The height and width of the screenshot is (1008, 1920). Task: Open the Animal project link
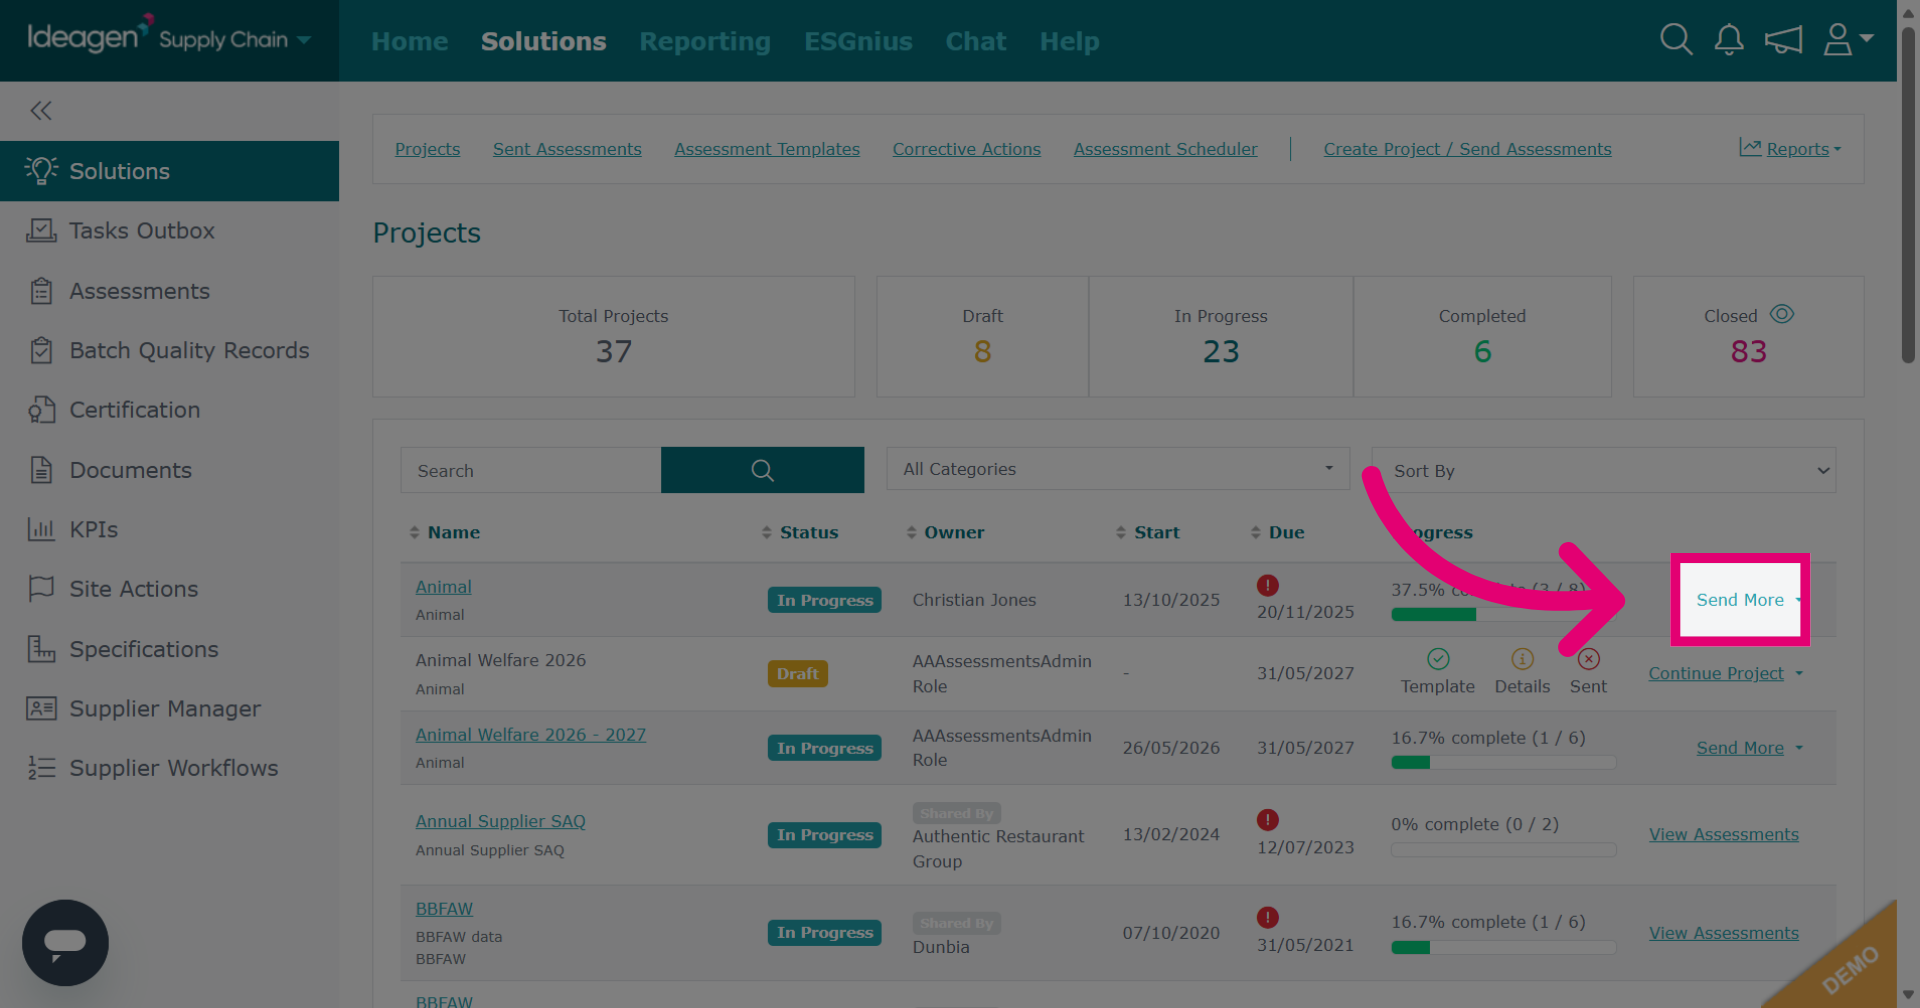[443, 586]
